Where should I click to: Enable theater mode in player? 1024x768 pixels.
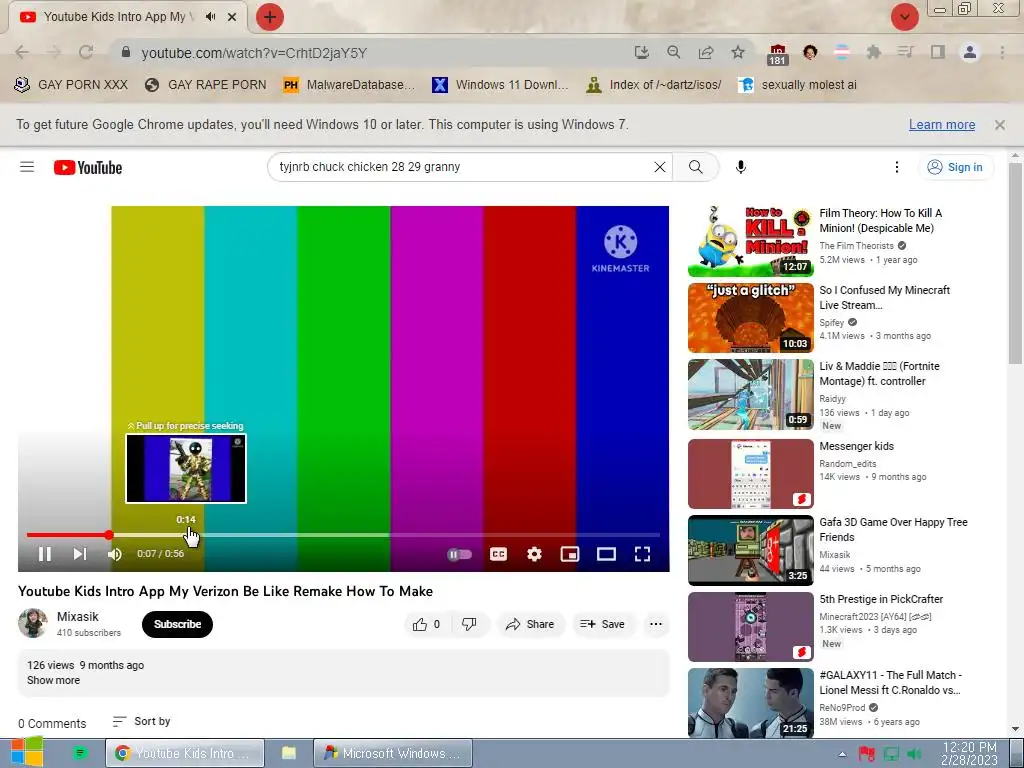click(x=606, y=554)
